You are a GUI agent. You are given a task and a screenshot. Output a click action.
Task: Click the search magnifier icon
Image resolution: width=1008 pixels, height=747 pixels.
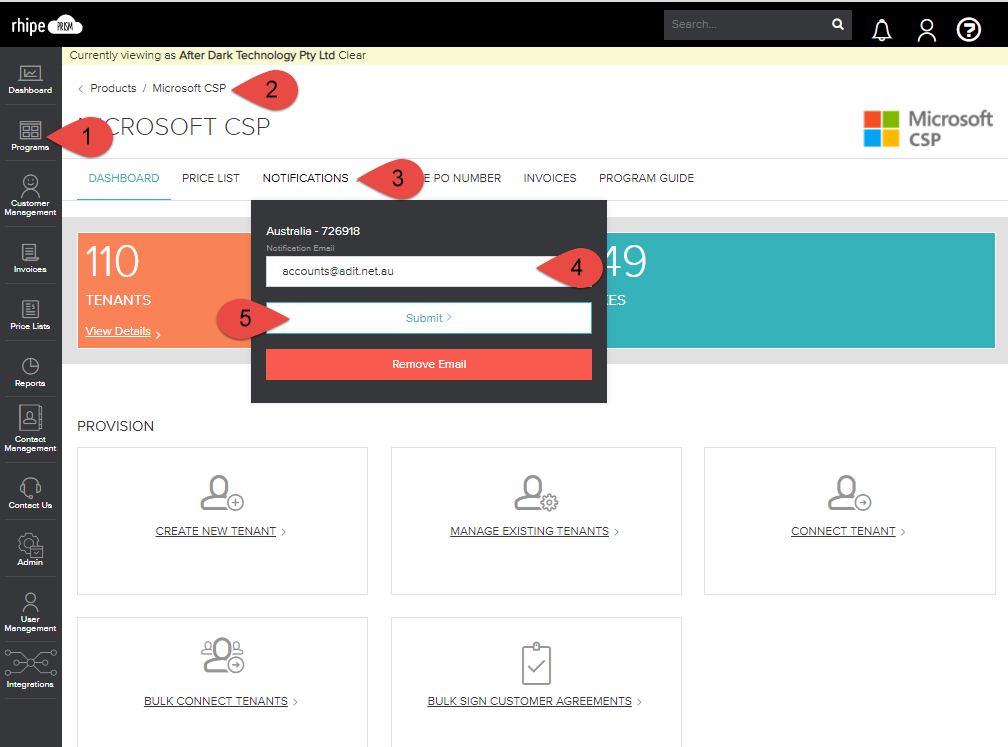(x=838, y=24)
